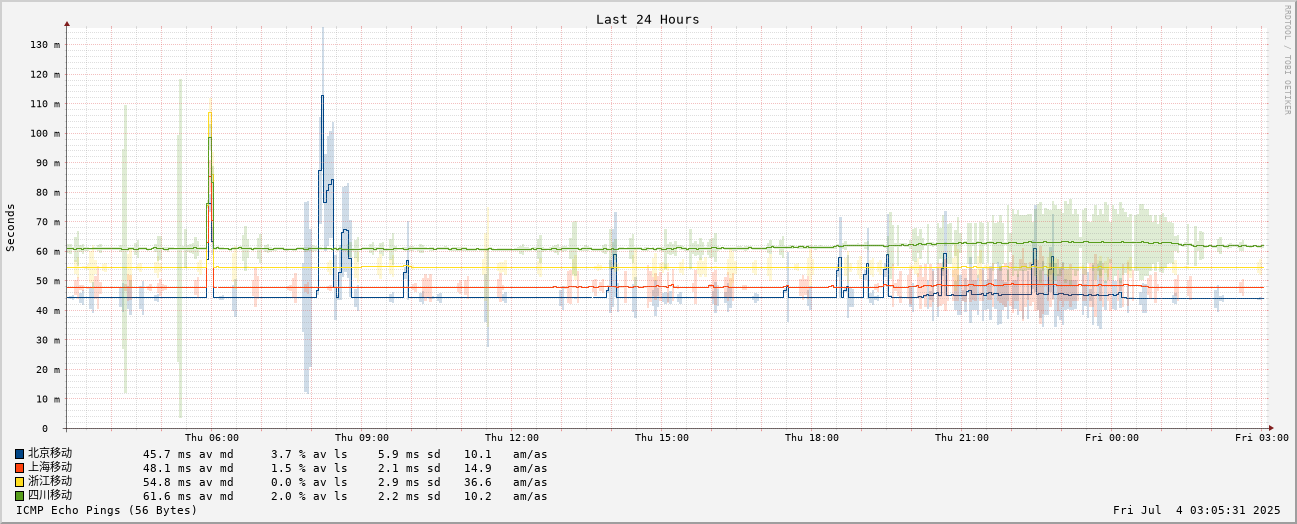Viewport: 1297px width, 524px height.
Task: Click the '14.9' am/as ratio value
Action: pos(477,468)
